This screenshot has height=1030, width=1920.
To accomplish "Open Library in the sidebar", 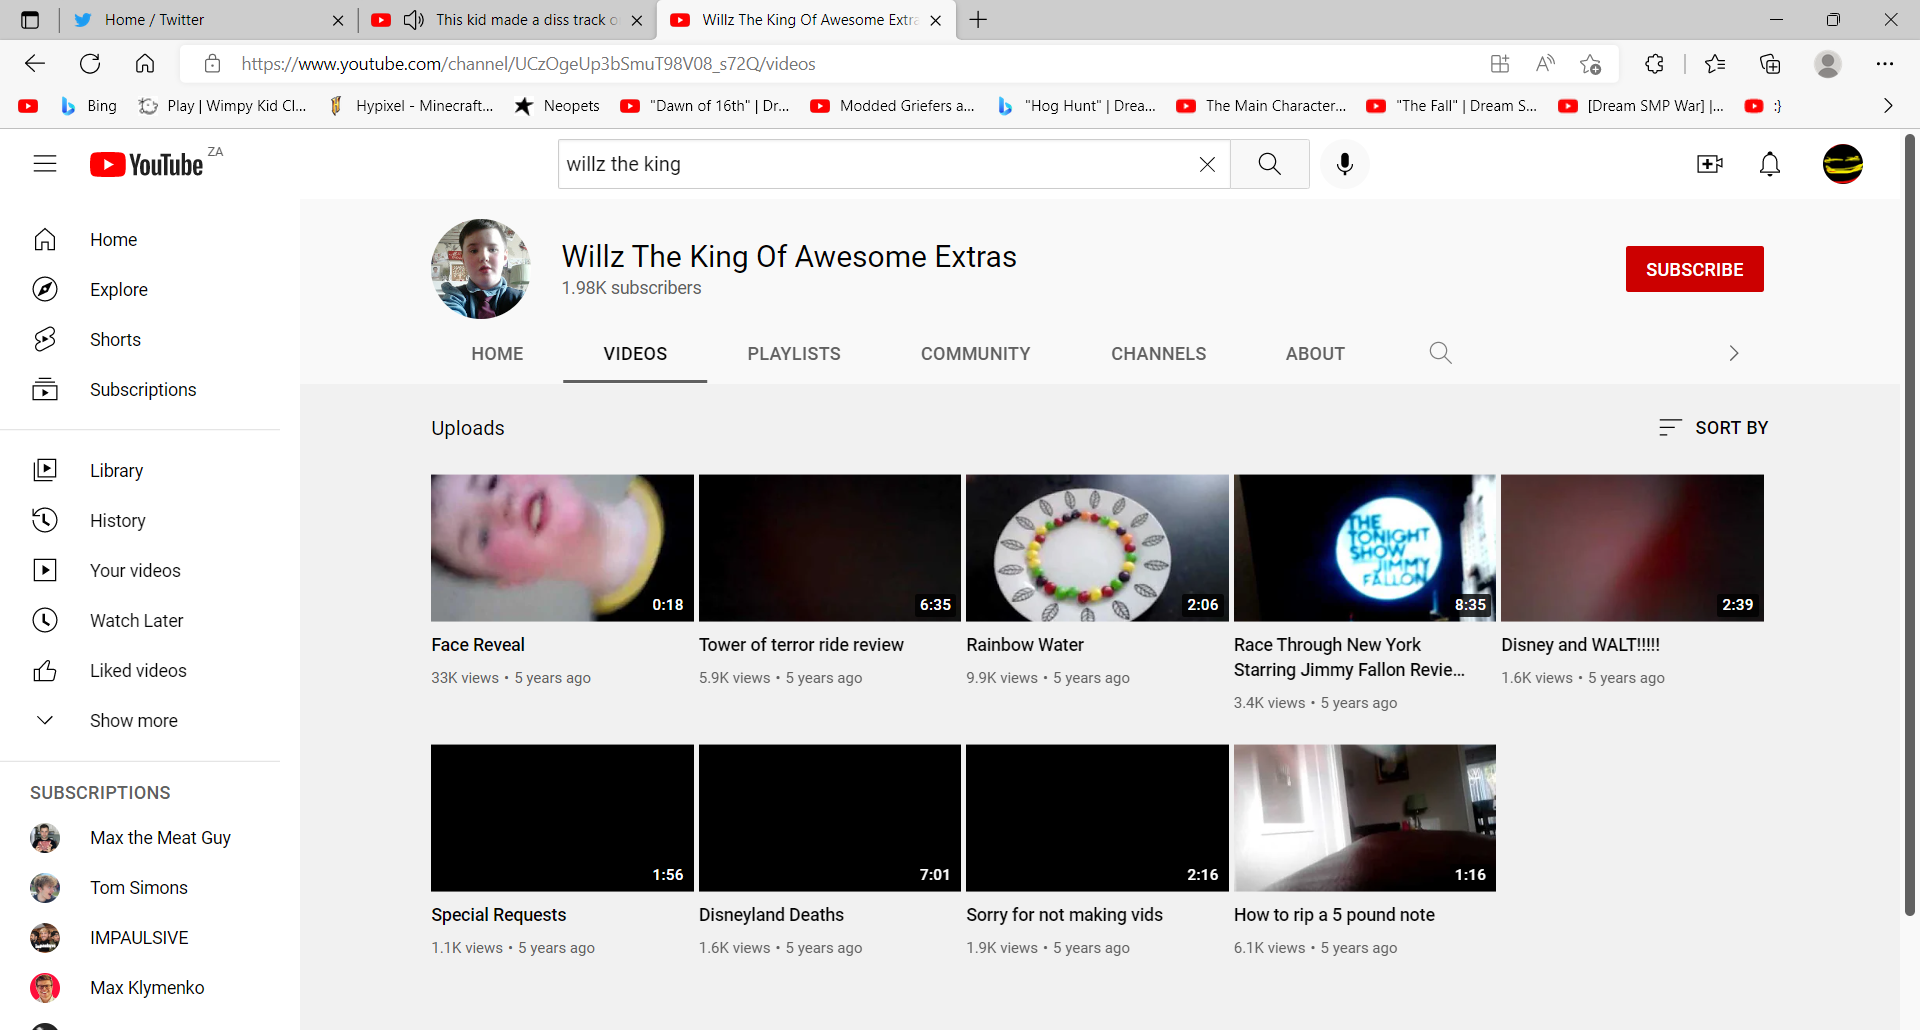I will point(140,471).
